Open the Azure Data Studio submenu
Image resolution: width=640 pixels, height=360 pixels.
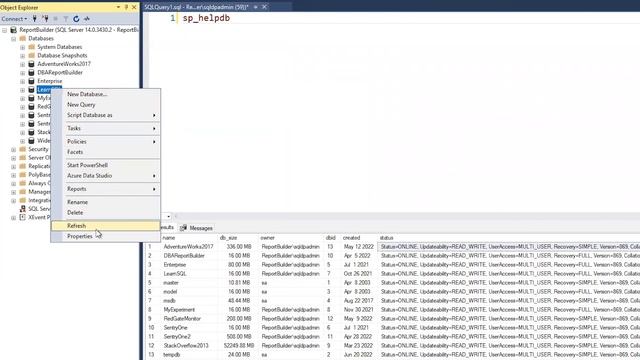click(106, 176)
